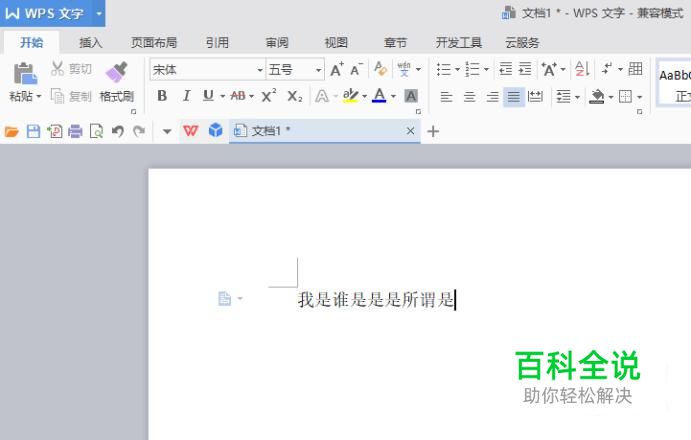This screenshot has width=691, height=440.
Task: Undo the last action
Action: [118, 131]
